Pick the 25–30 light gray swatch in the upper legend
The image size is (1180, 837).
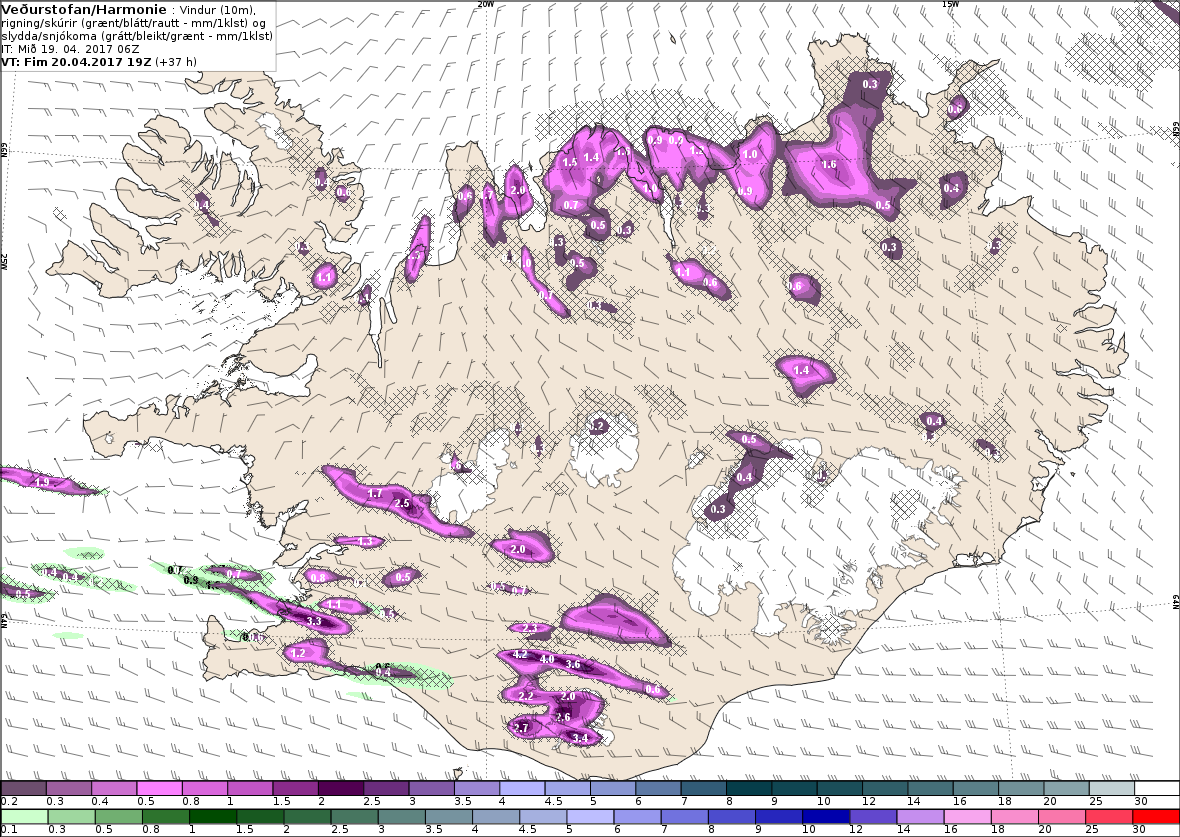[1112, 789]
